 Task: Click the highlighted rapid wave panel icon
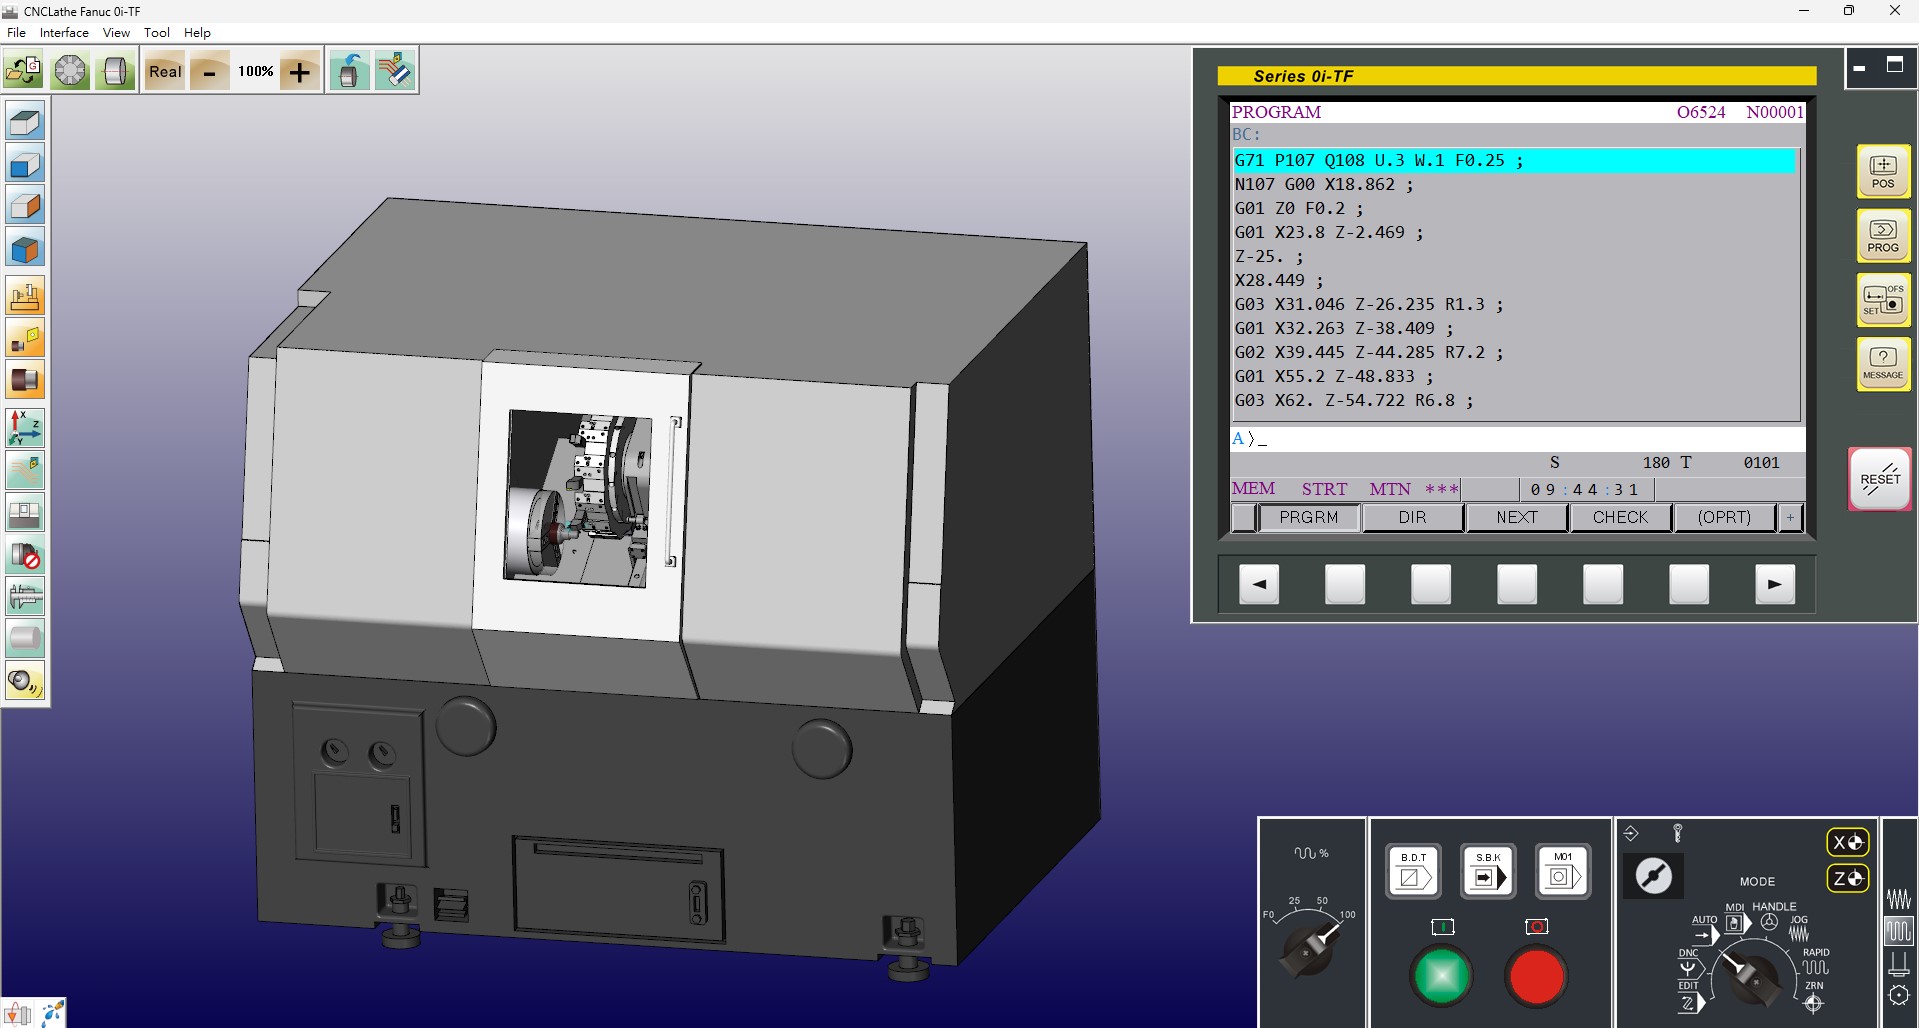click(1898, 932)
